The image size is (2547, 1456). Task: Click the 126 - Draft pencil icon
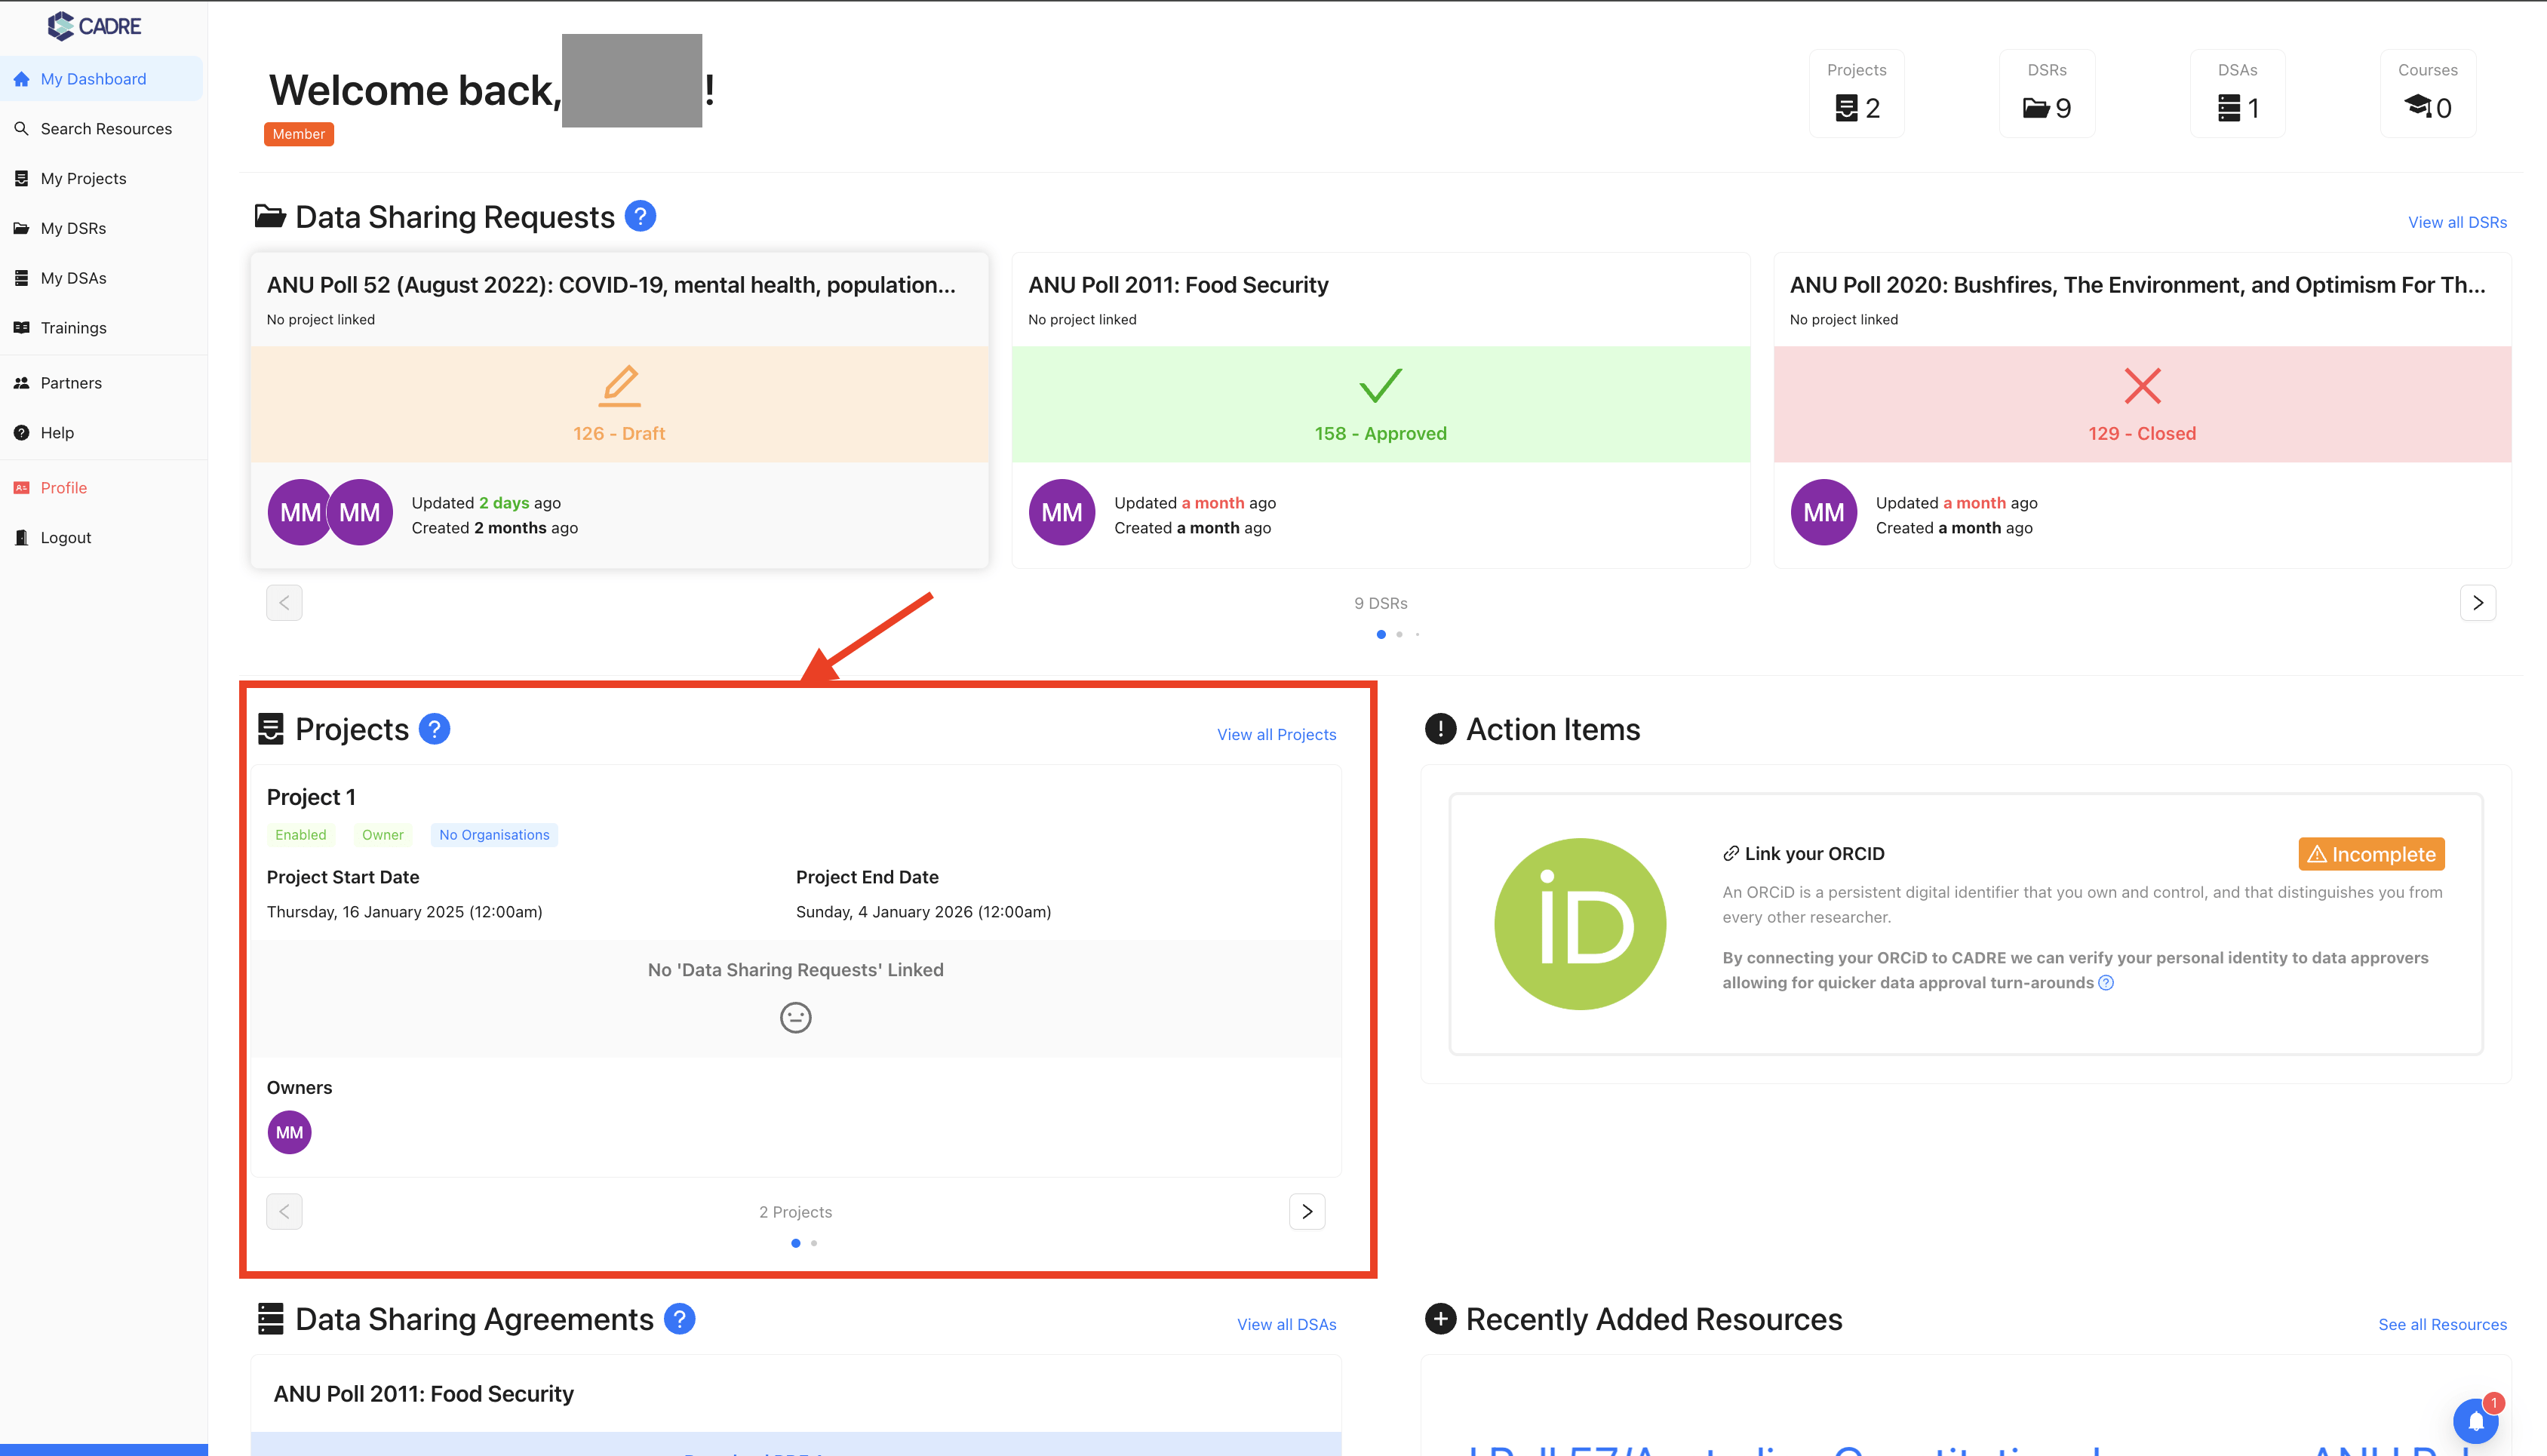619,386
